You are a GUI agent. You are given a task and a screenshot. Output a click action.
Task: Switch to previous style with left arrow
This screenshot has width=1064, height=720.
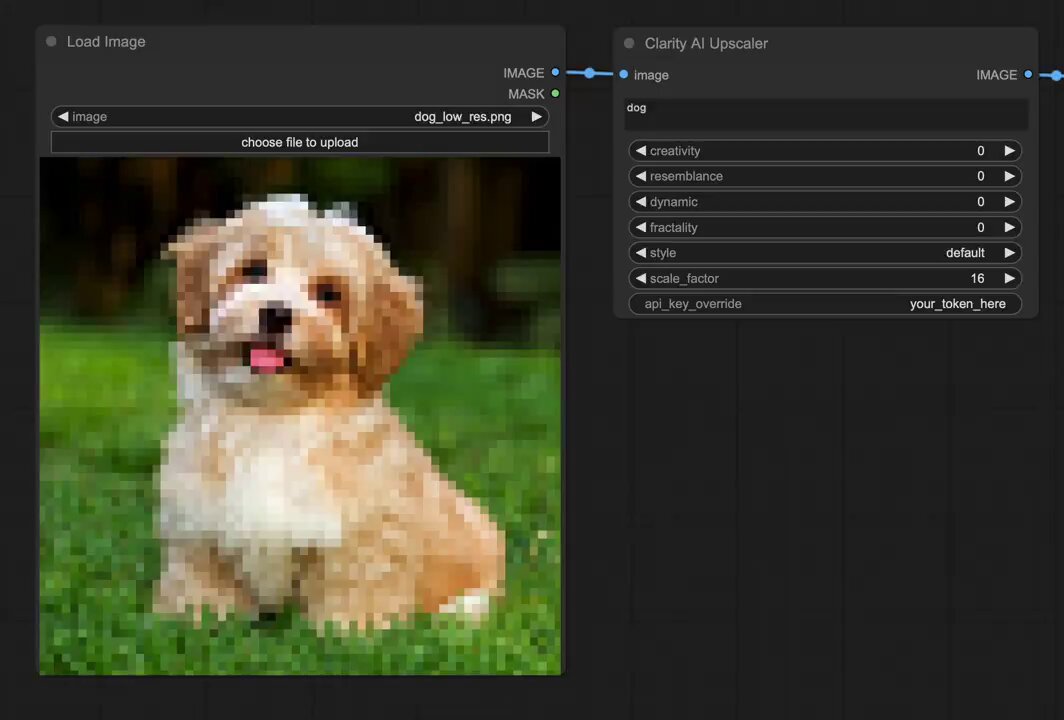(x=641, y=252)
